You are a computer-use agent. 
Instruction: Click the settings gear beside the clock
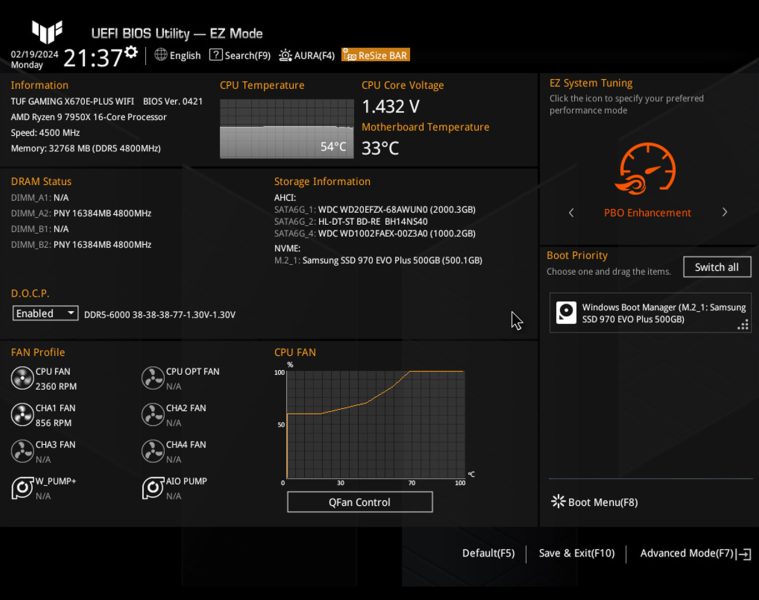tap(131, 52)
